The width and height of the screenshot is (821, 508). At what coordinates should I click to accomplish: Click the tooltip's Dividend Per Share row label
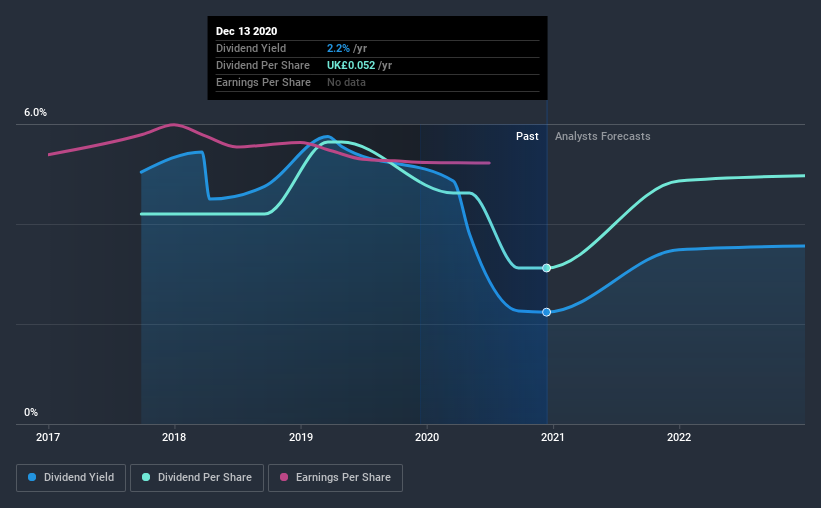tap(263, 65)
